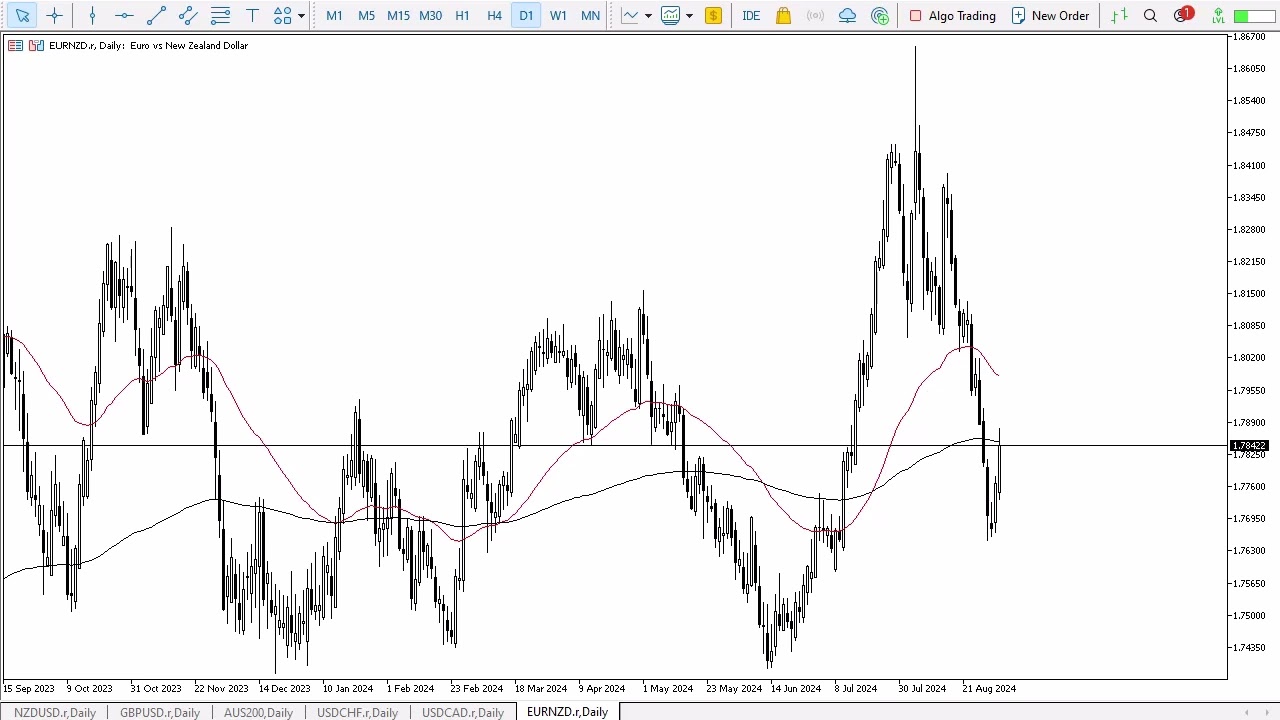Viewport: 1280px width, 720px height.
Task: Click the 21 Aug 2024 date label
Action: click(x=989, y=688)
